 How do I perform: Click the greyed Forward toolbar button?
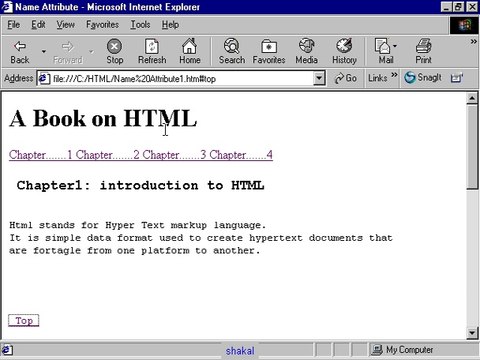coord(68,52)
